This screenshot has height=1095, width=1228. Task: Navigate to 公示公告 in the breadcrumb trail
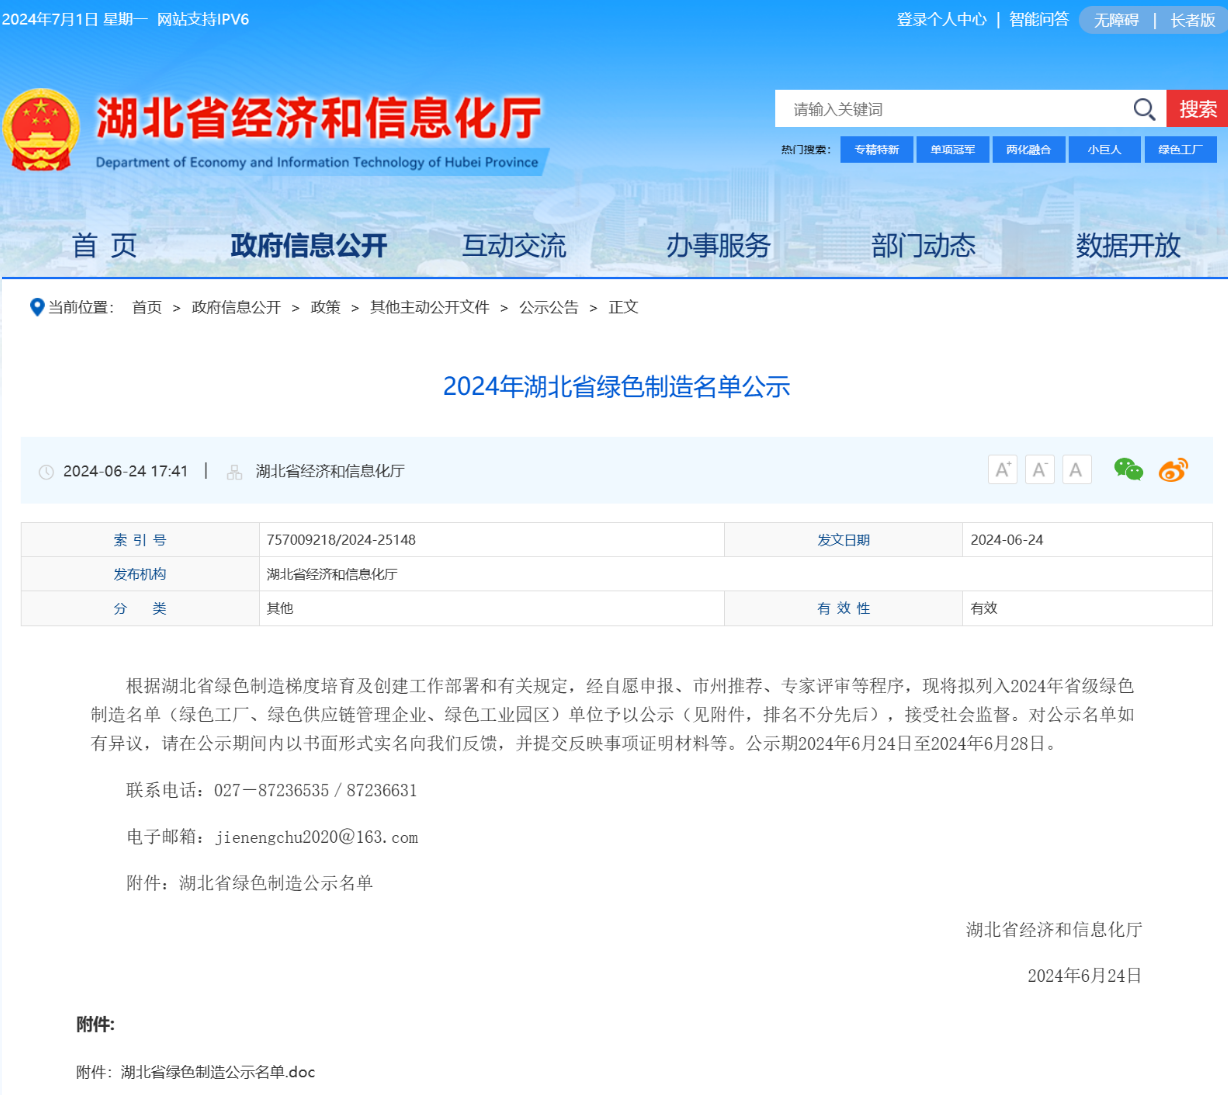point(548,307)
